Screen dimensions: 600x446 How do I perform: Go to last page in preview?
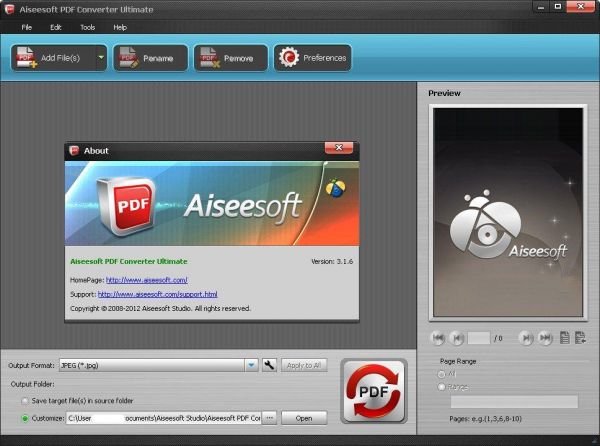(x=545, y=338)
